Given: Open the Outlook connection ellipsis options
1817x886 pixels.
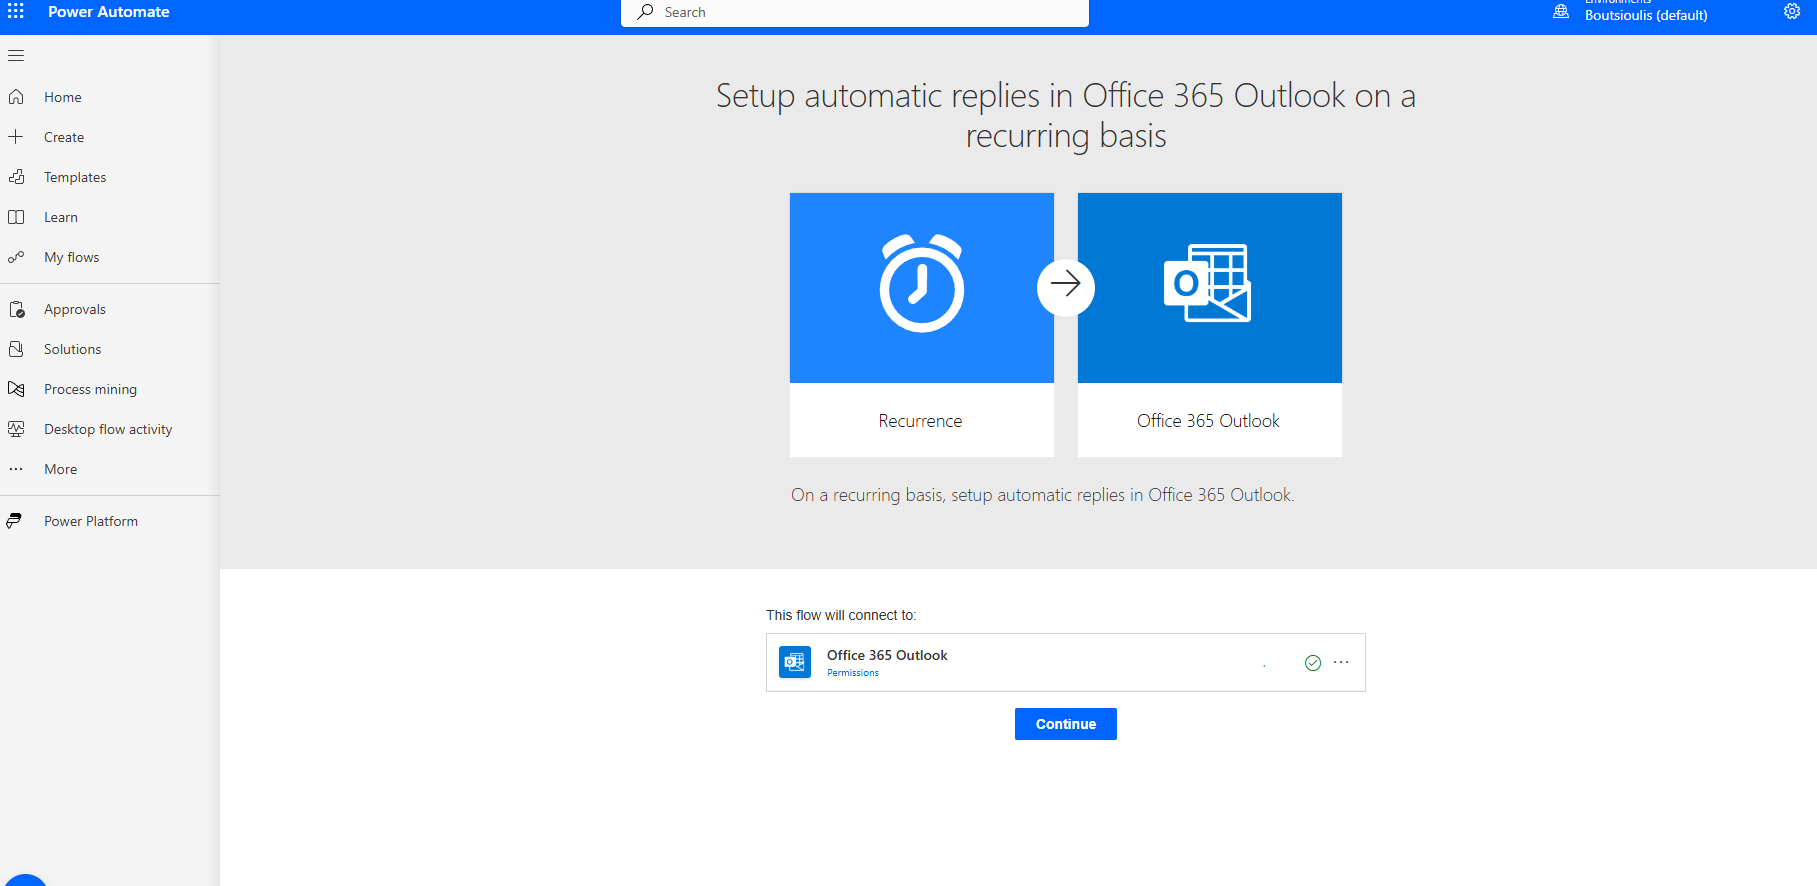Looking at the screenshot, I should click(1341, 662).
